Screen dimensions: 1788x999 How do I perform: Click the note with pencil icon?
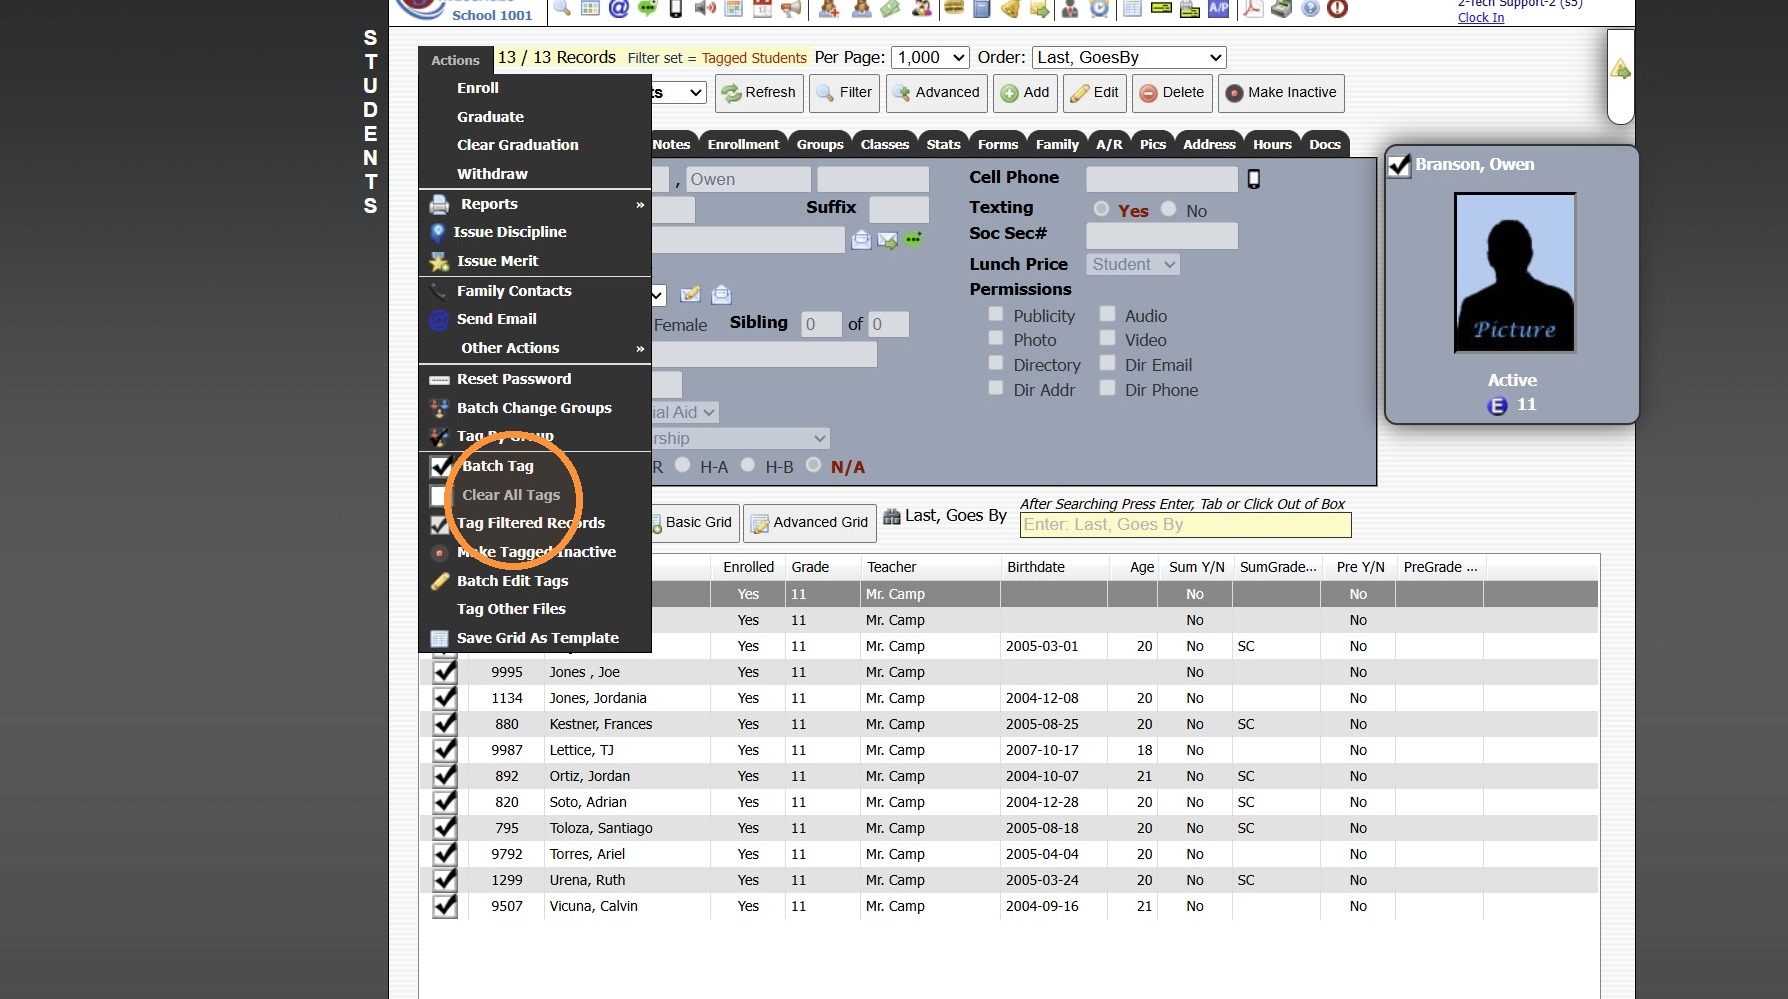click(x=690, y=294)
